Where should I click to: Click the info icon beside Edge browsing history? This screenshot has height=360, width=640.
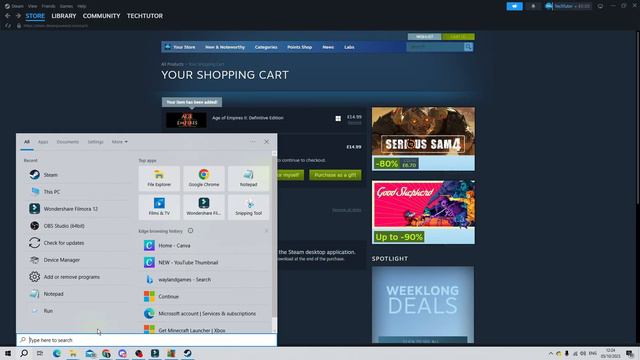pyautogui.click(x=190, y=231)
